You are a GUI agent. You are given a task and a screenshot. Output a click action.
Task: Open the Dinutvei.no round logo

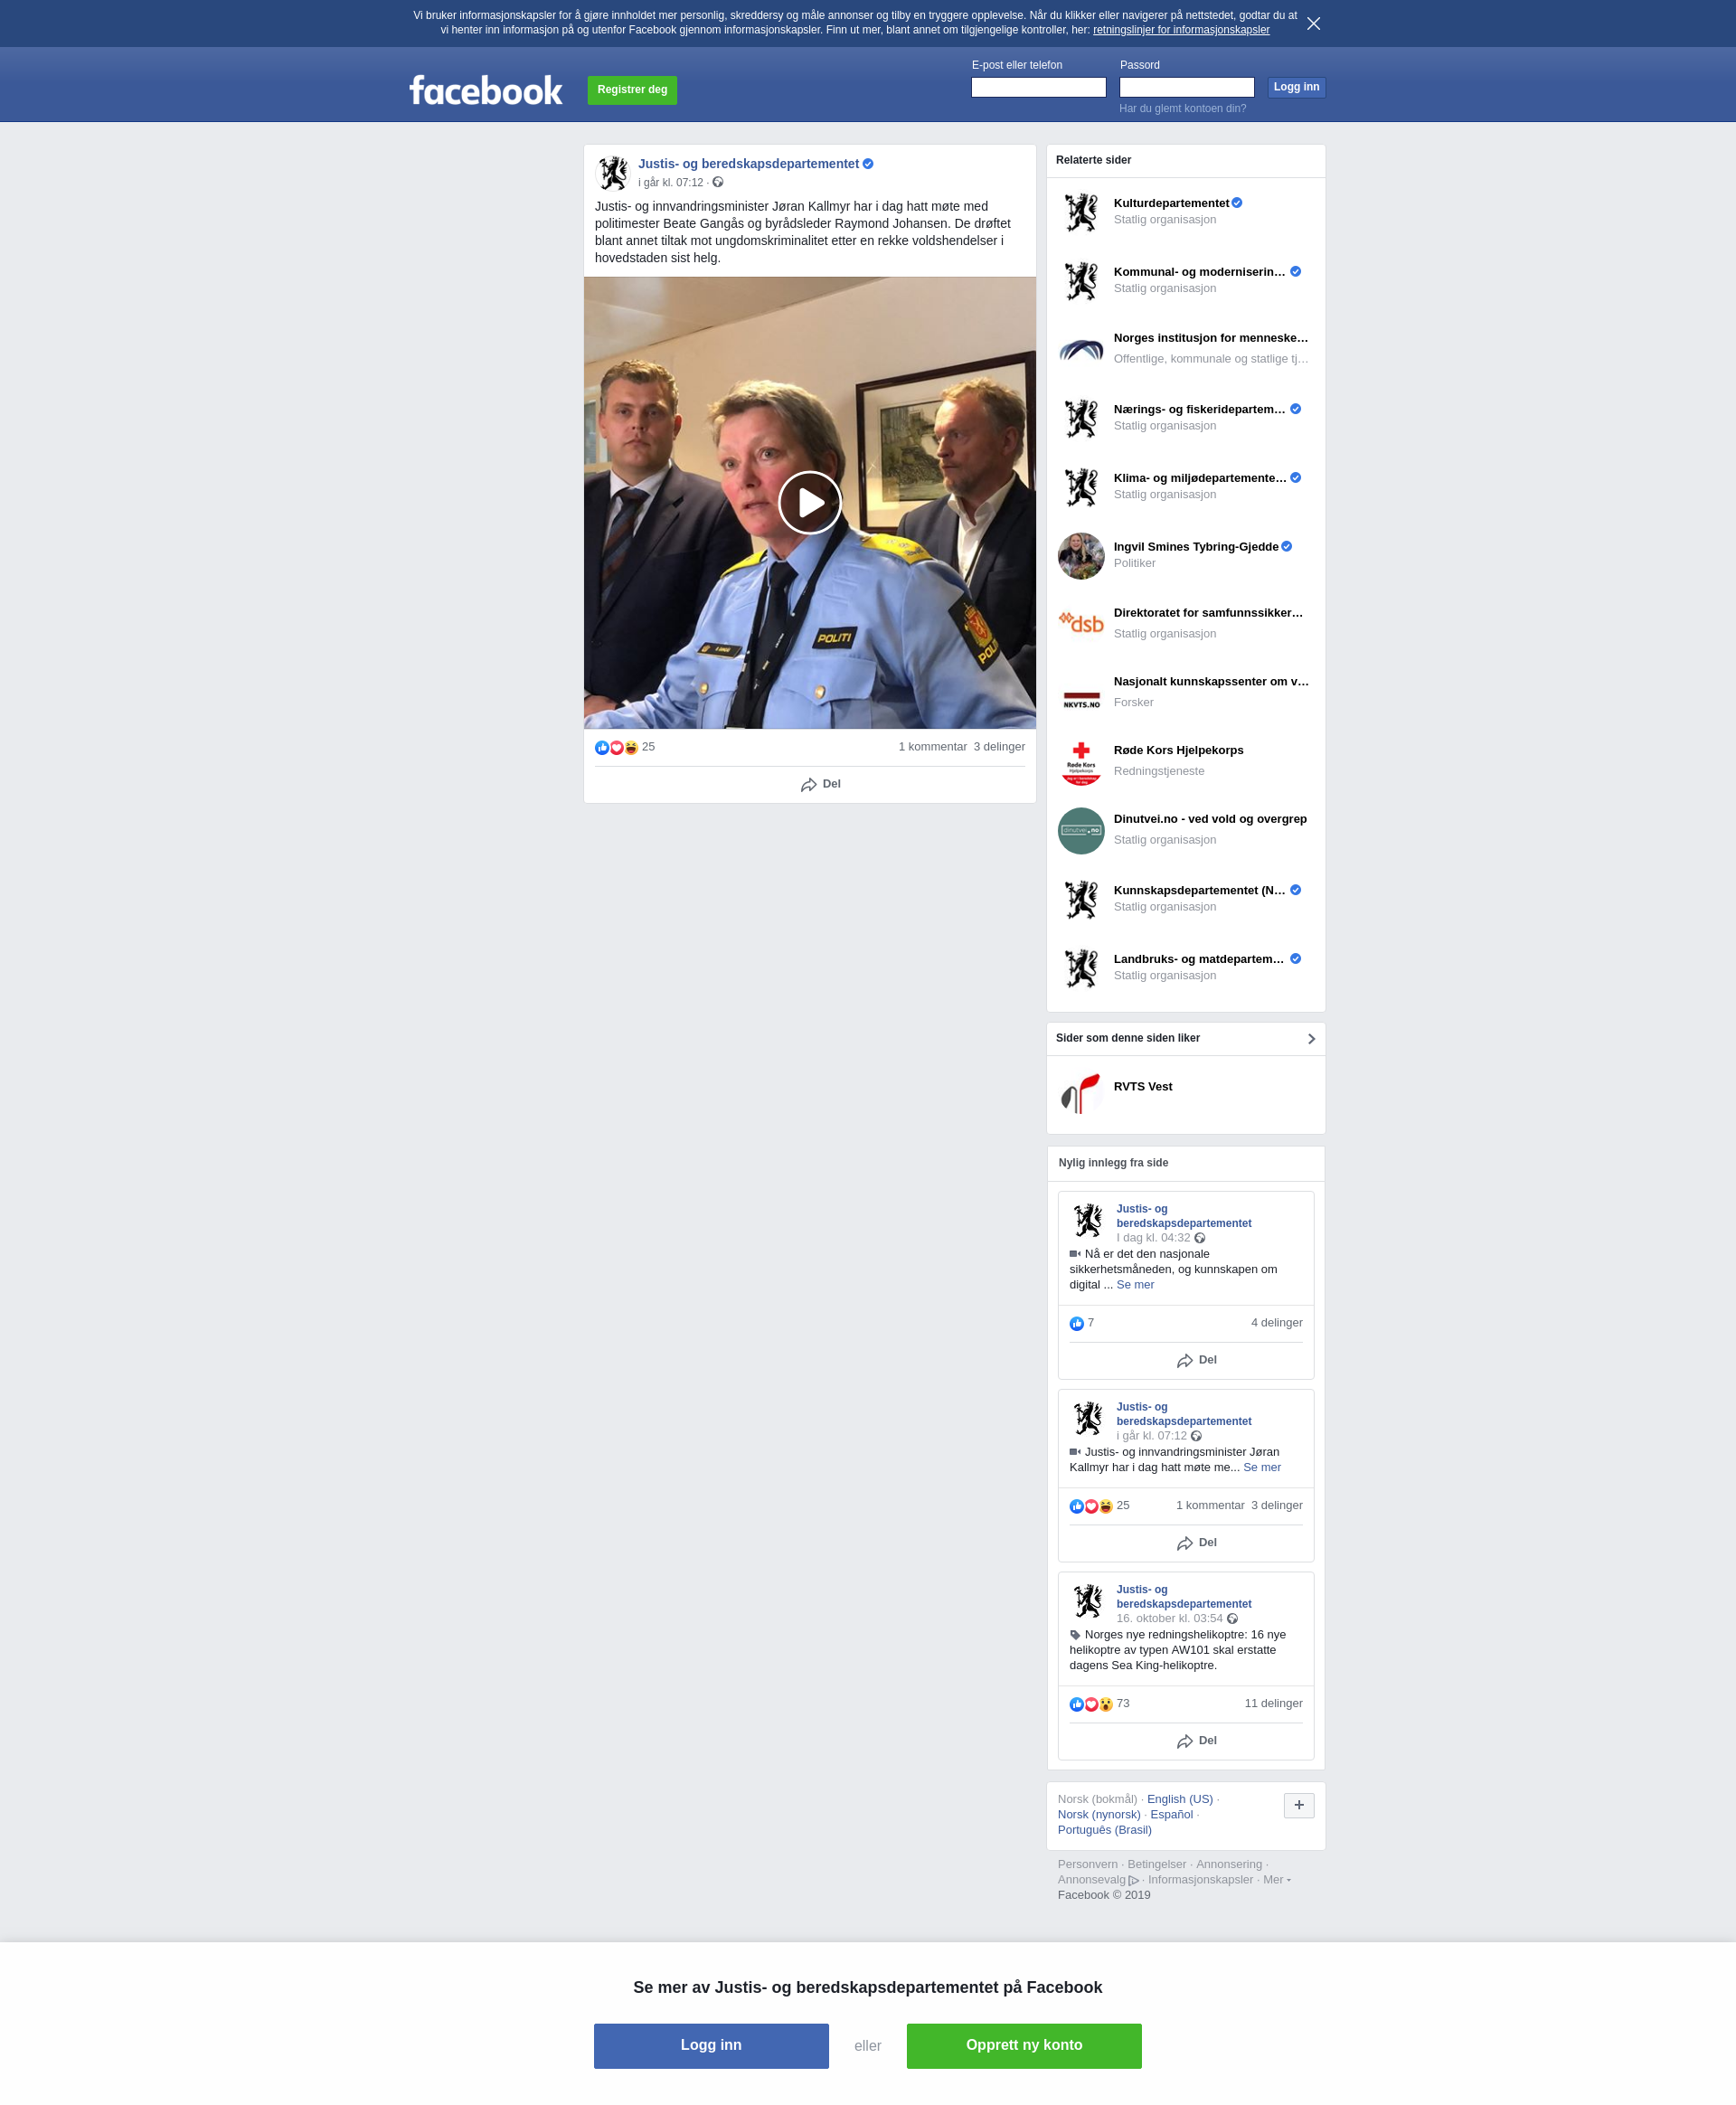[x=1081, y=830]
